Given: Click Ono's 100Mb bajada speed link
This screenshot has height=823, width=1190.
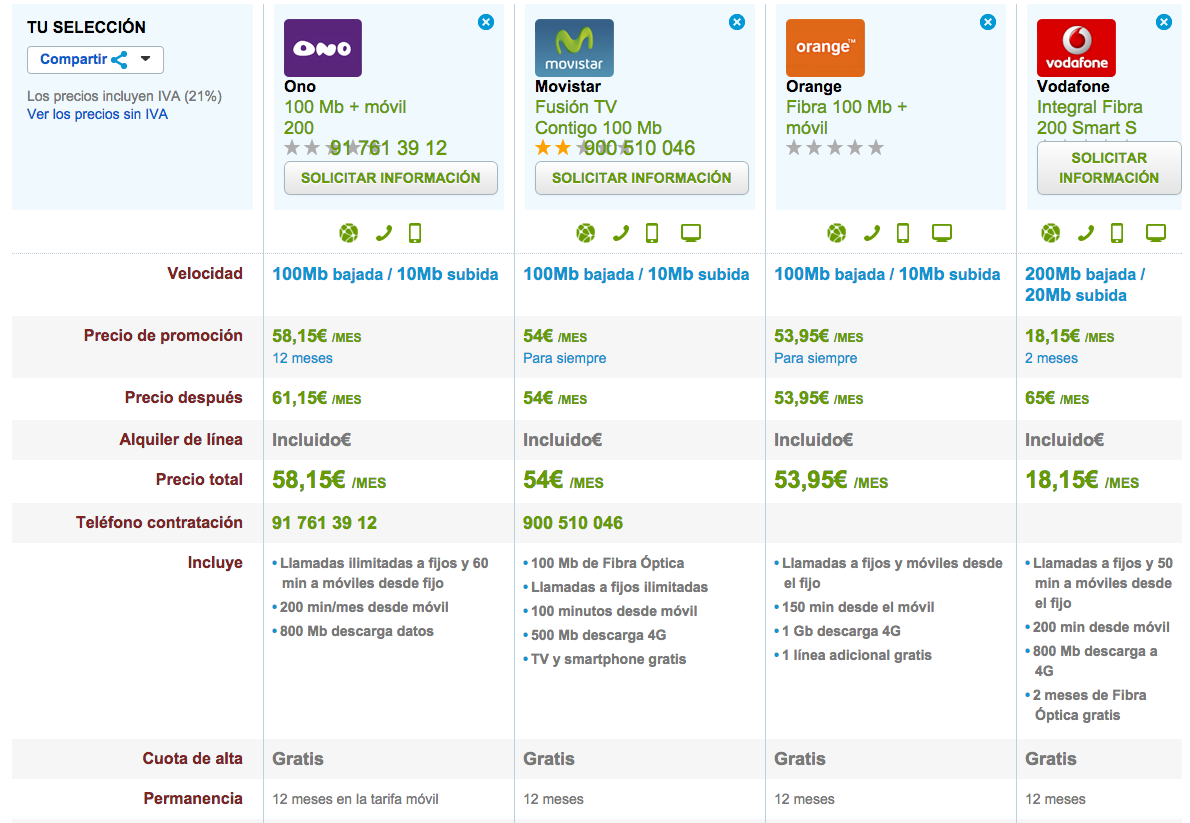Looking at the screenshot, I should coord(385,274).
